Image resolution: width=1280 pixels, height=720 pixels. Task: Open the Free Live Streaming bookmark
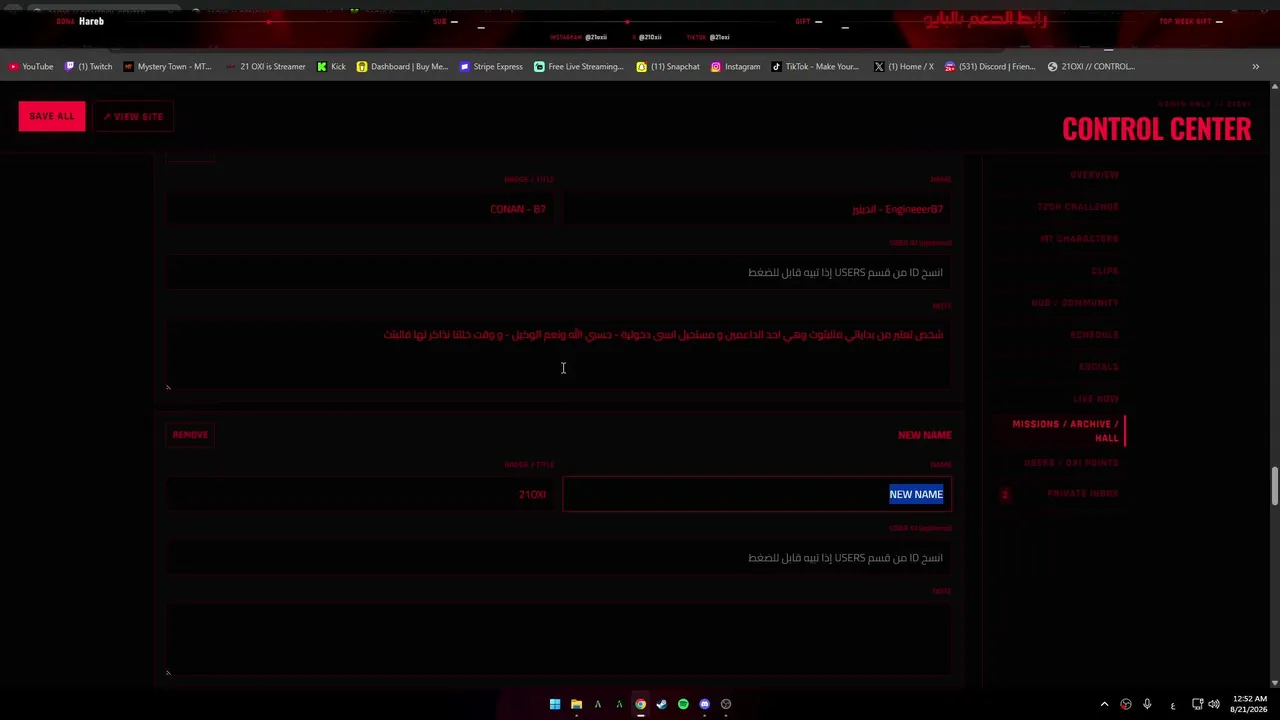coord(579,67)
